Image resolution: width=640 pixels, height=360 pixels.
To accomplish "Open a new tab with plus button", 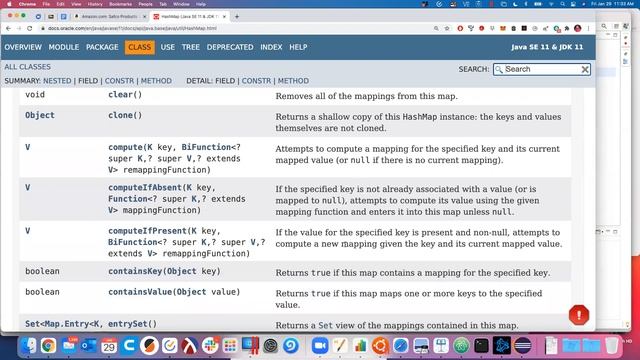I will (237, 17).
